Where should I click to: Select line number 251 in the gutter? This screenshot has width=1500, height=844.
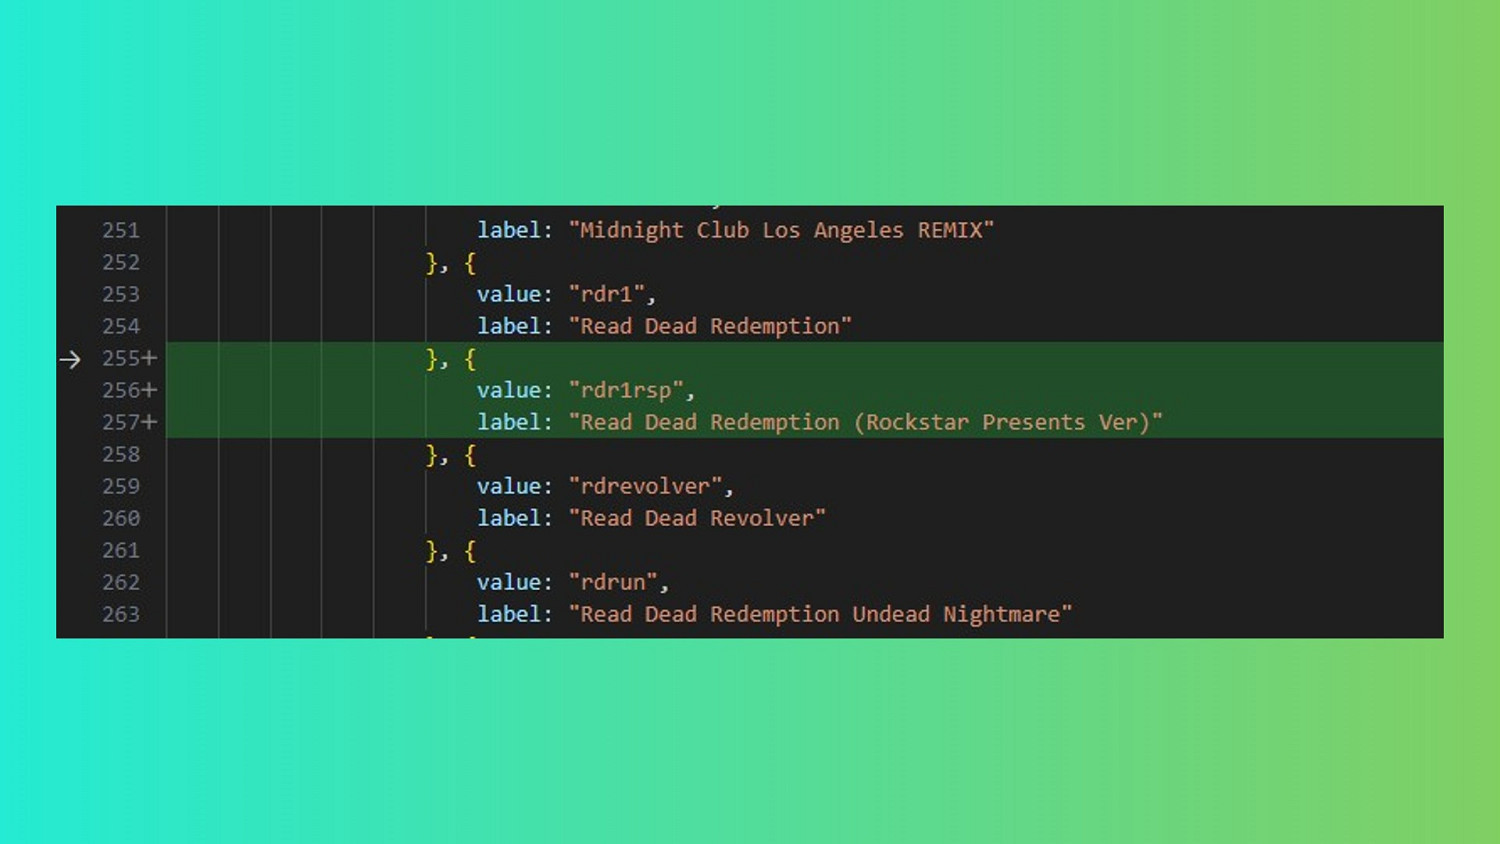121,230
